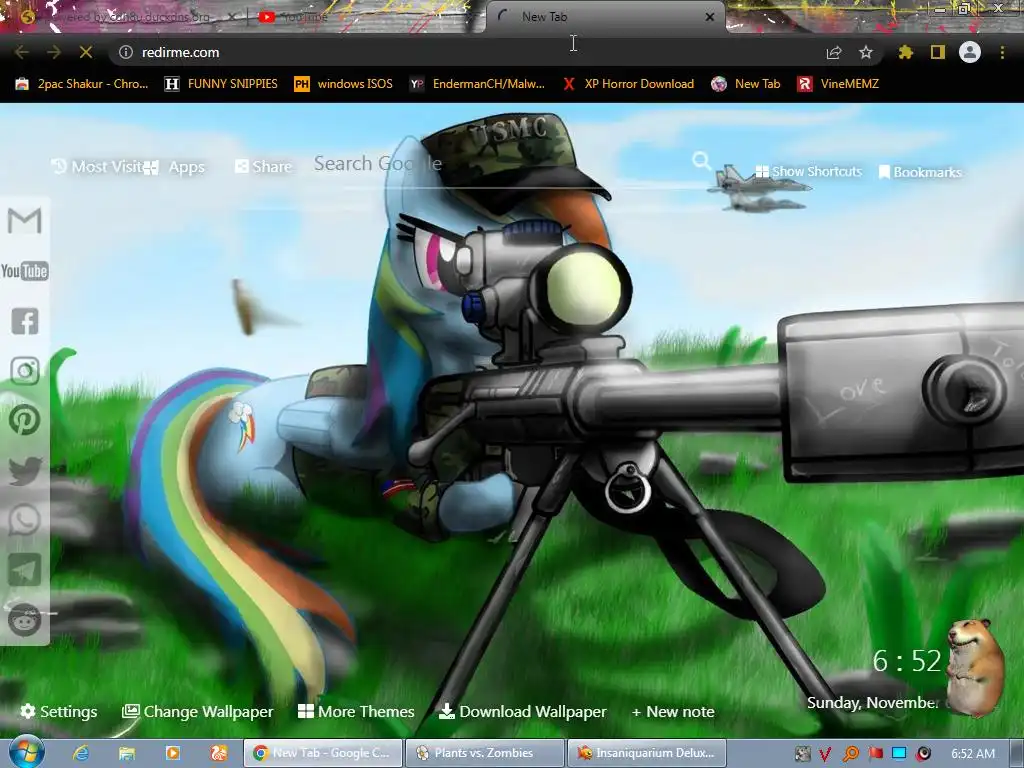Image resolution: width=1024 pixels, height=768 pixels.
Task: Click the orange magnifier tray icon
Action: 850,754
